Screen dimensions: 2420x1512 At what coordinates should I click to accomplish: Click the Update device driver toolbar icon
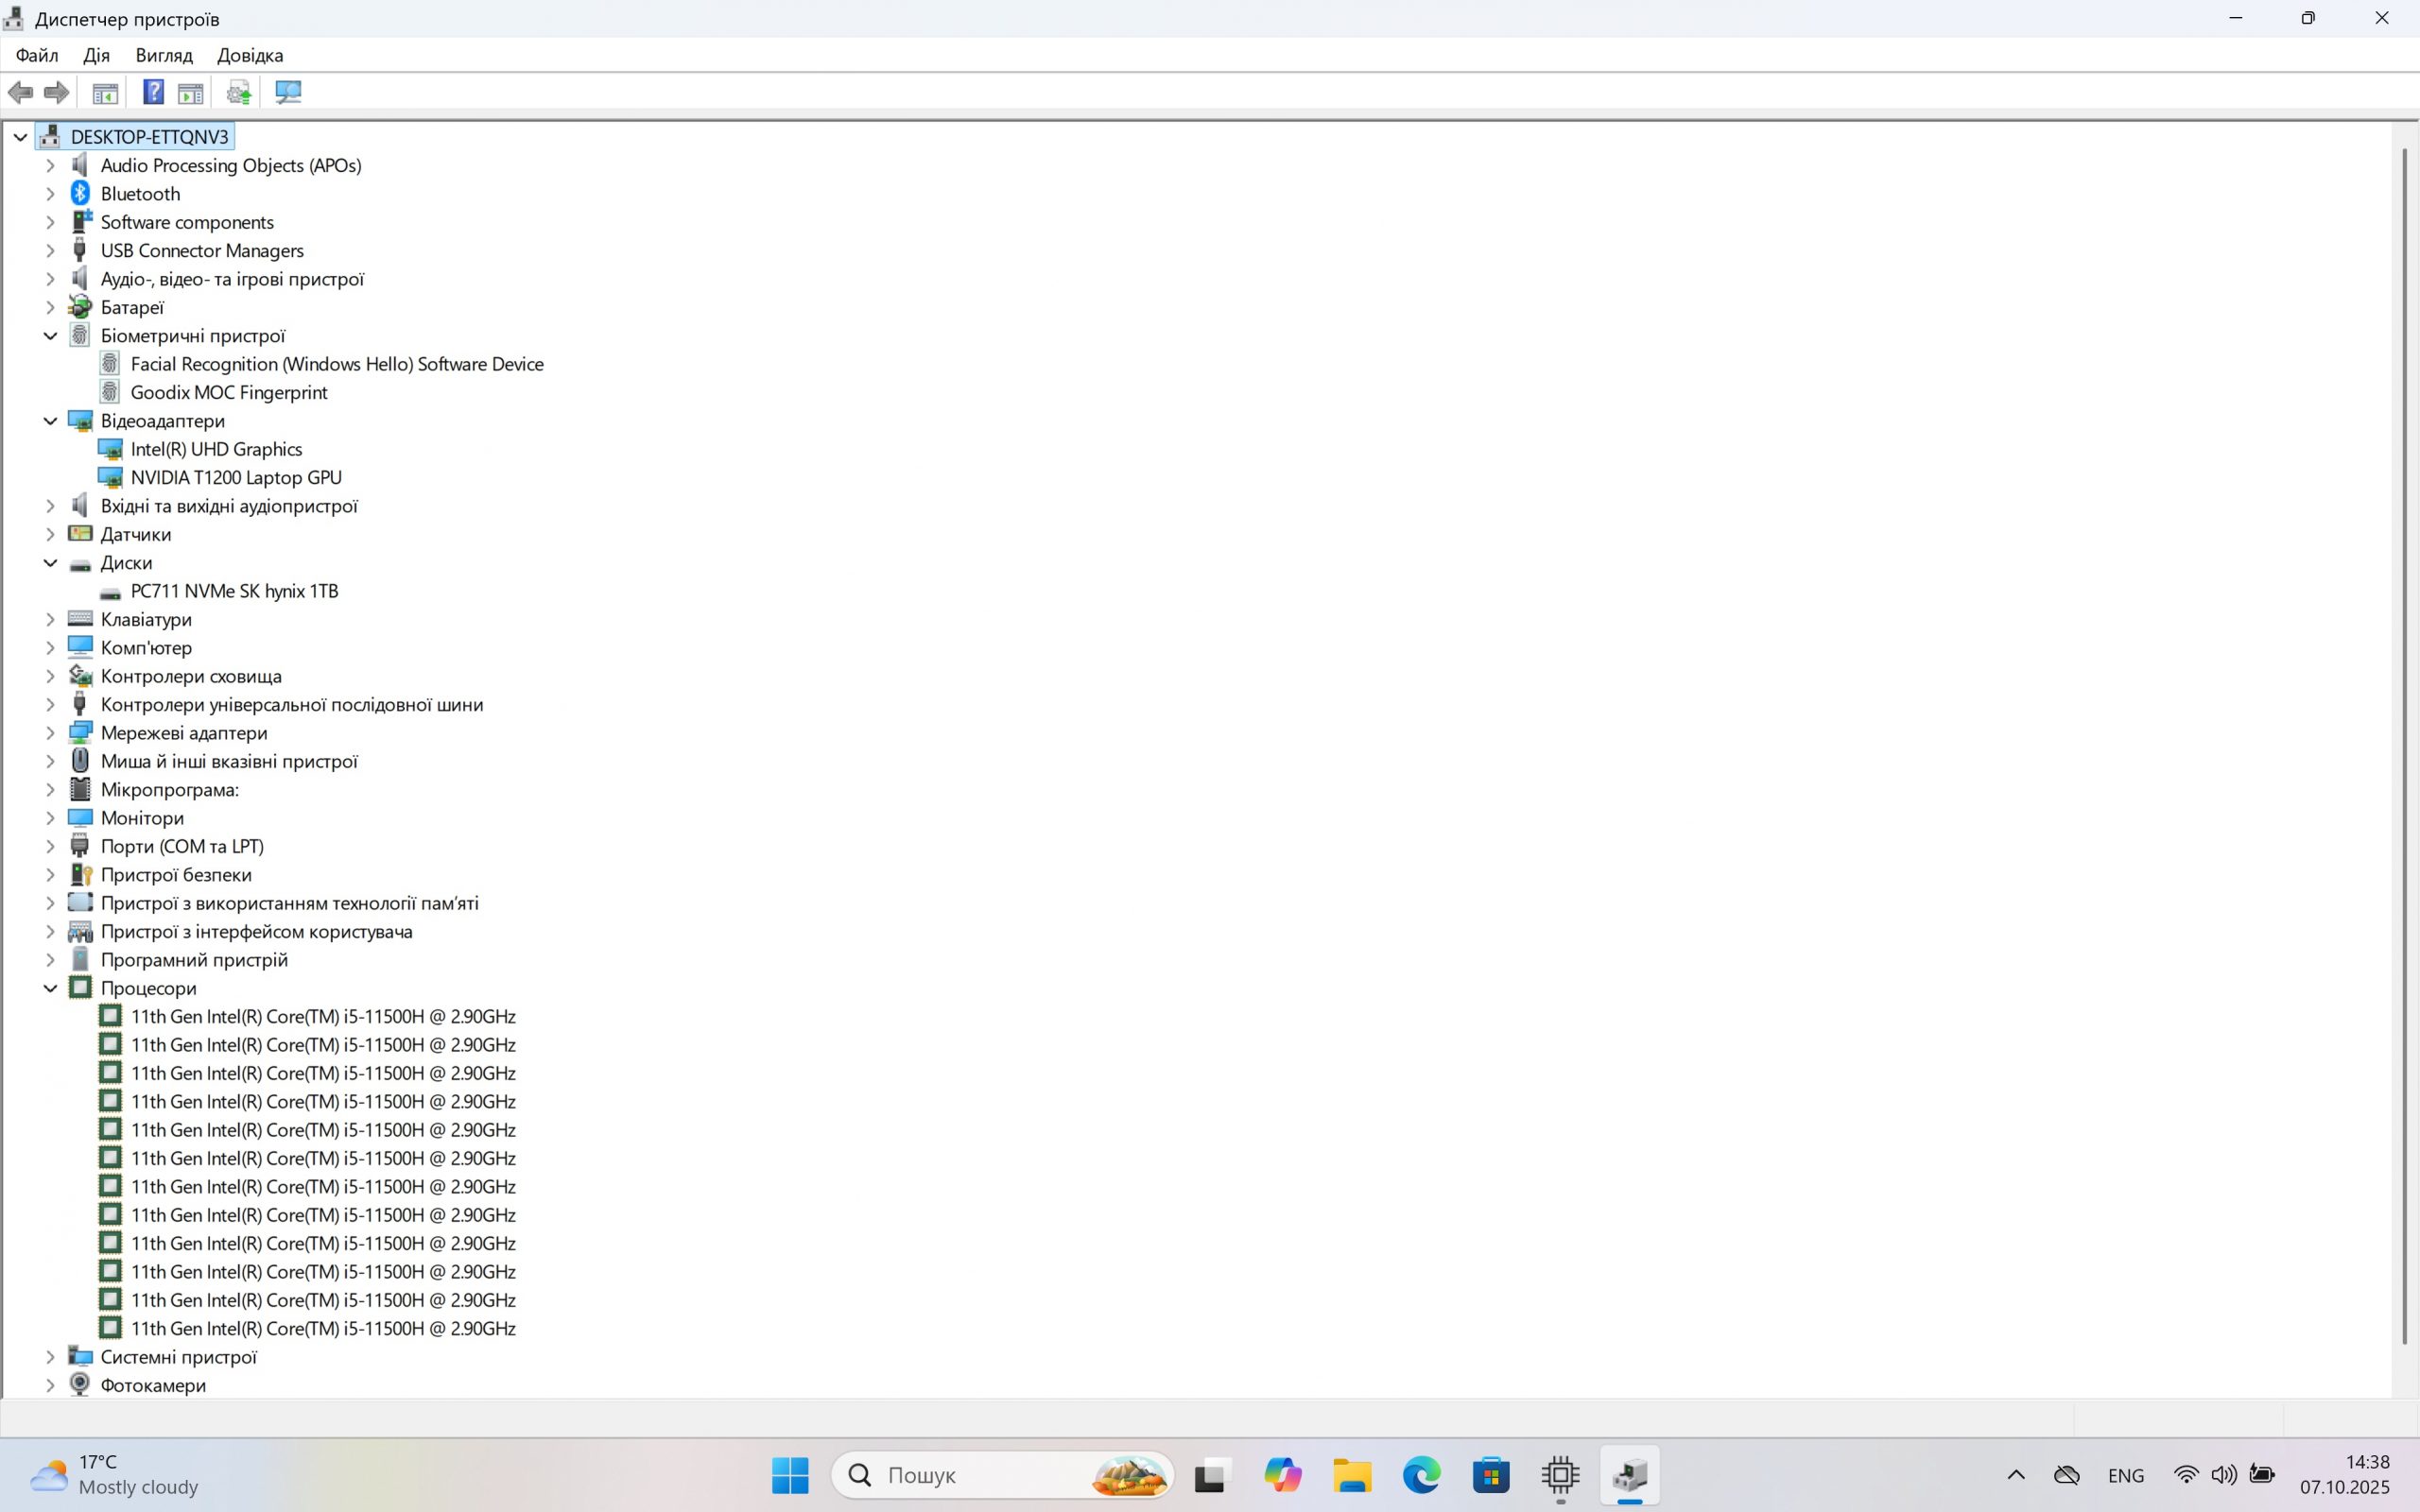click(238, 92)
